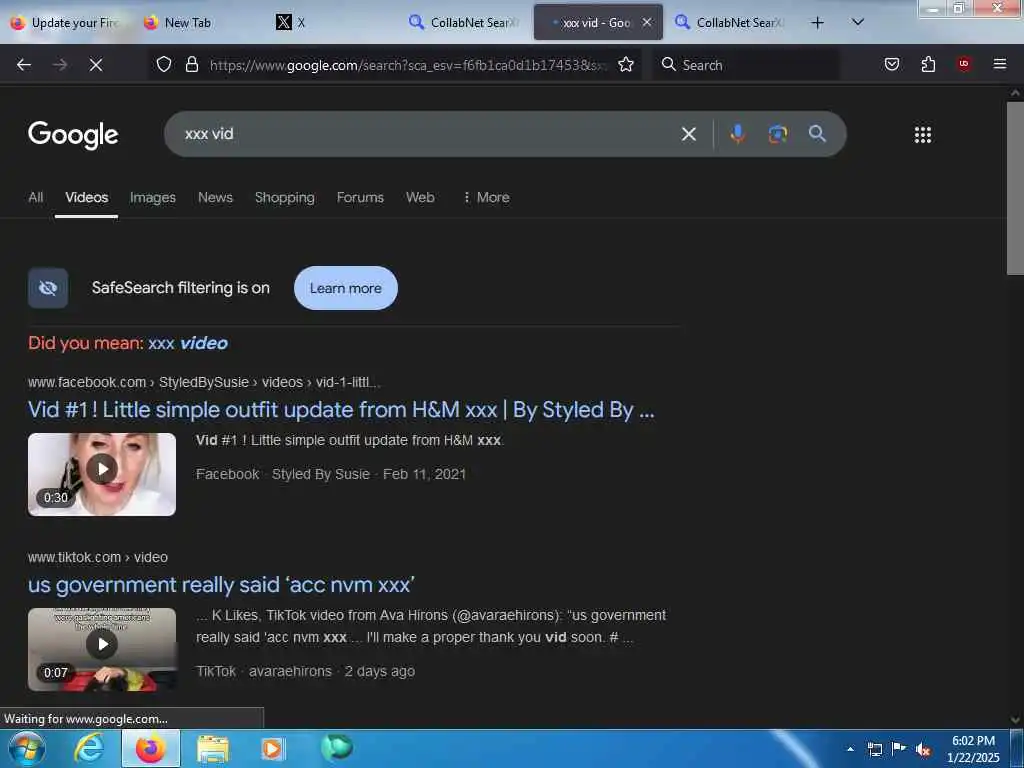Stop loading the page
This screenshot has width=1024, height=768.
pyautogui.click(x=96, y=65)
